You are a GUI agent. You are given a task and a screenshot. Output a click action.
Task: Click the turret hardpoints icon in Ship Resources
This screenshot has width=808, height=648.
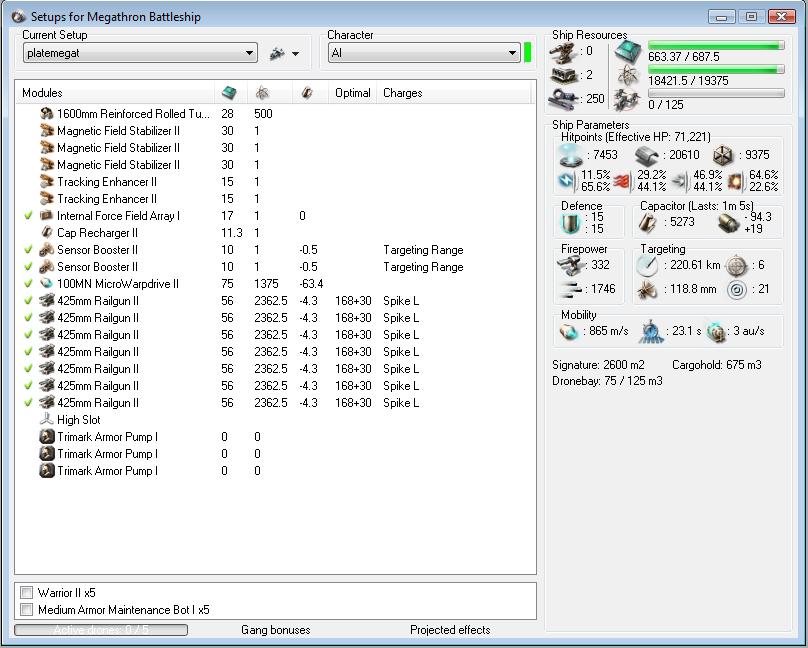click(x=563, y=52)
